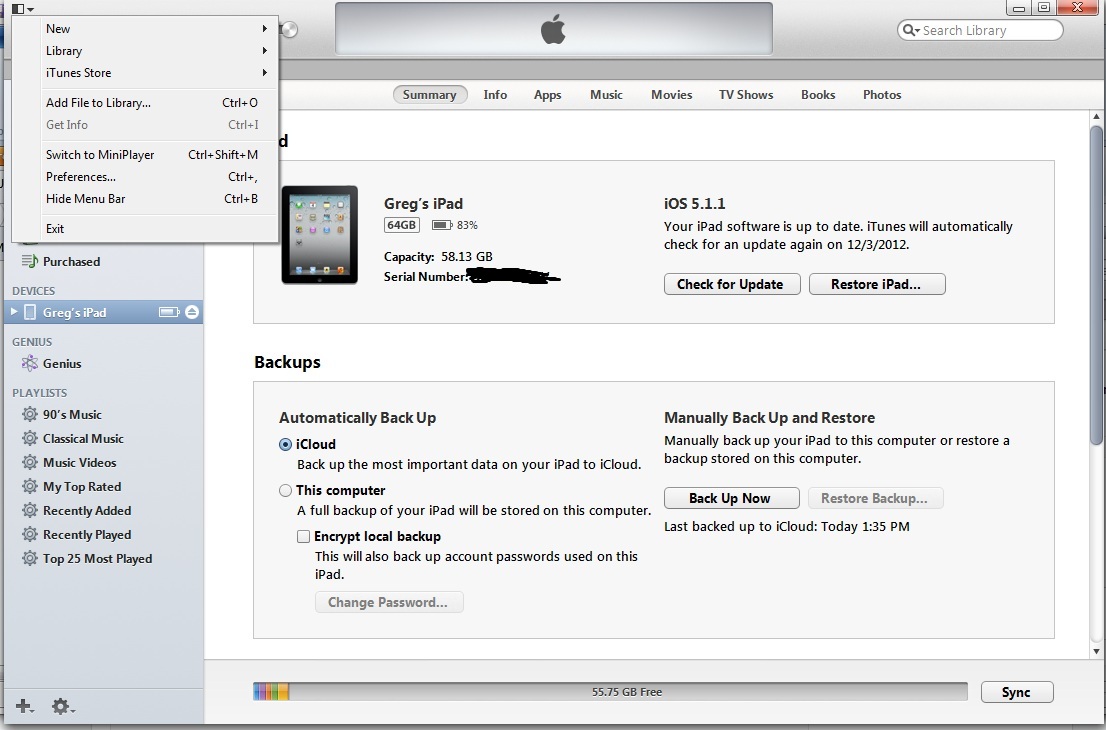Switch to the Info tab

495,95
